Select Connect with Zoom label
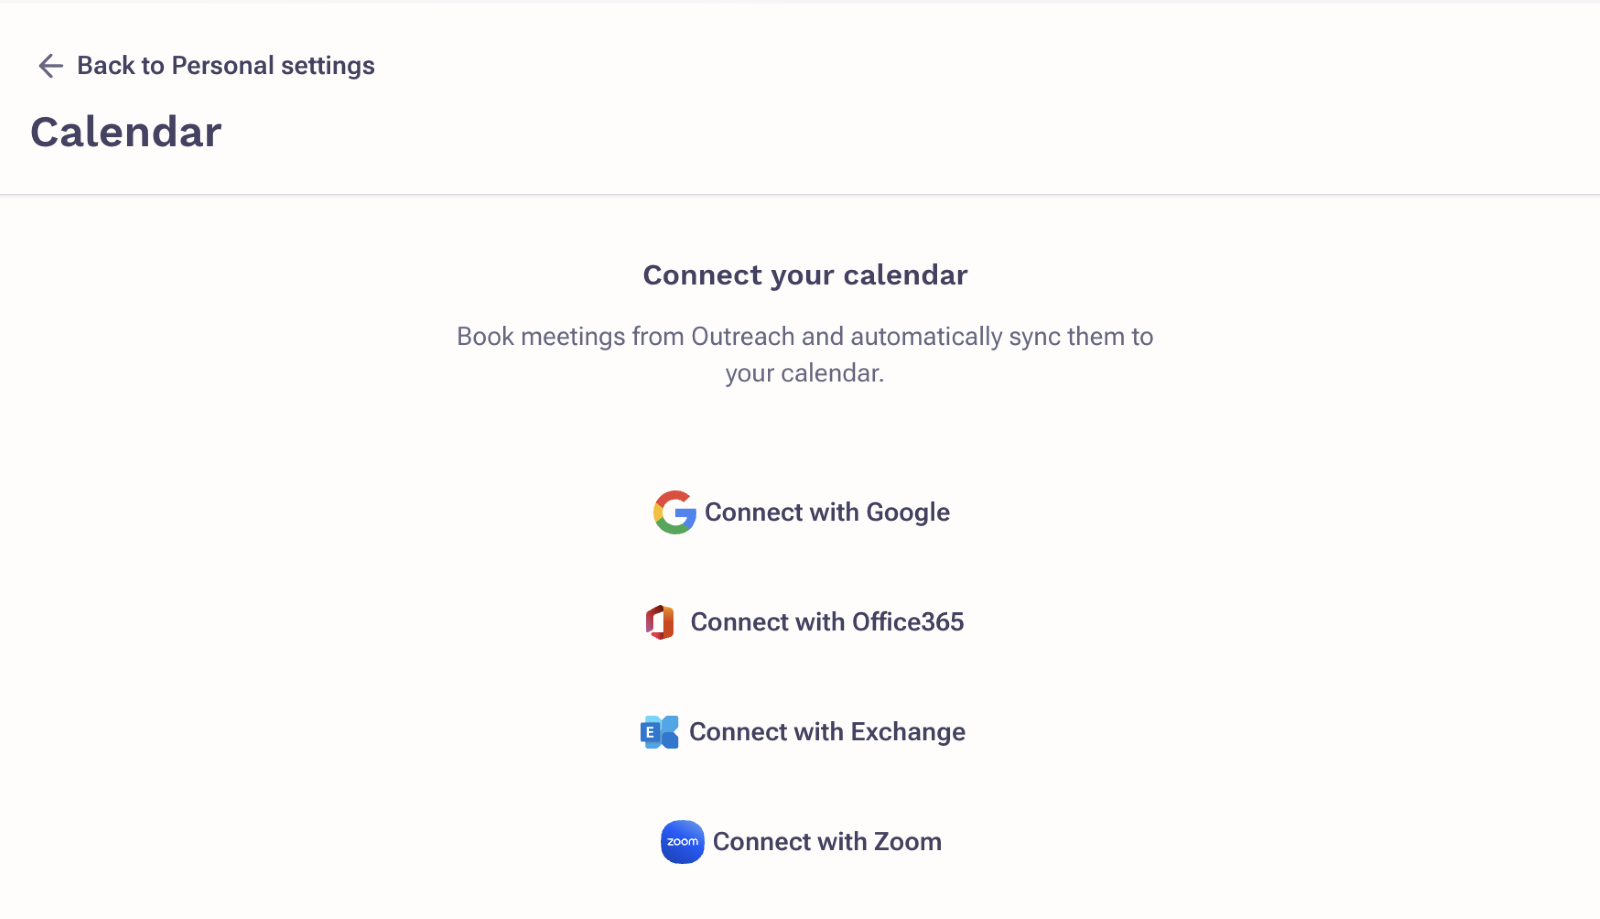The height and width of the screenshot is (919, 1600). click(827, 842)
